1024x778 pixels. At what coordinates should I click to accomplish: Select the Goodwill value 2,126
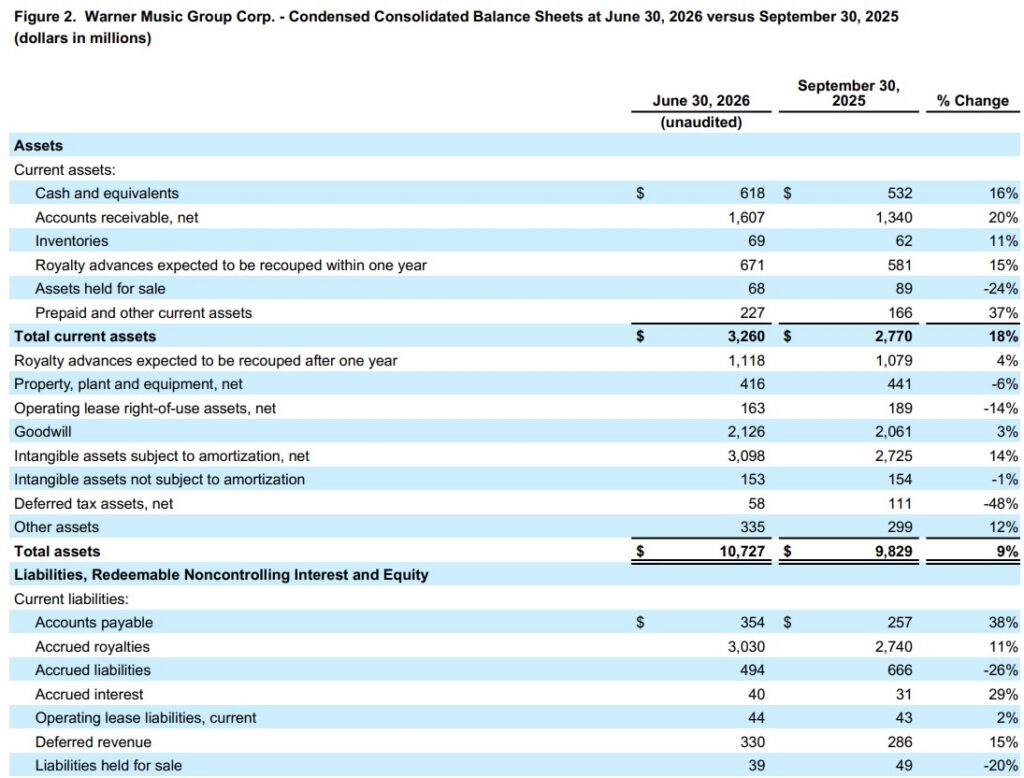point(746,432)
